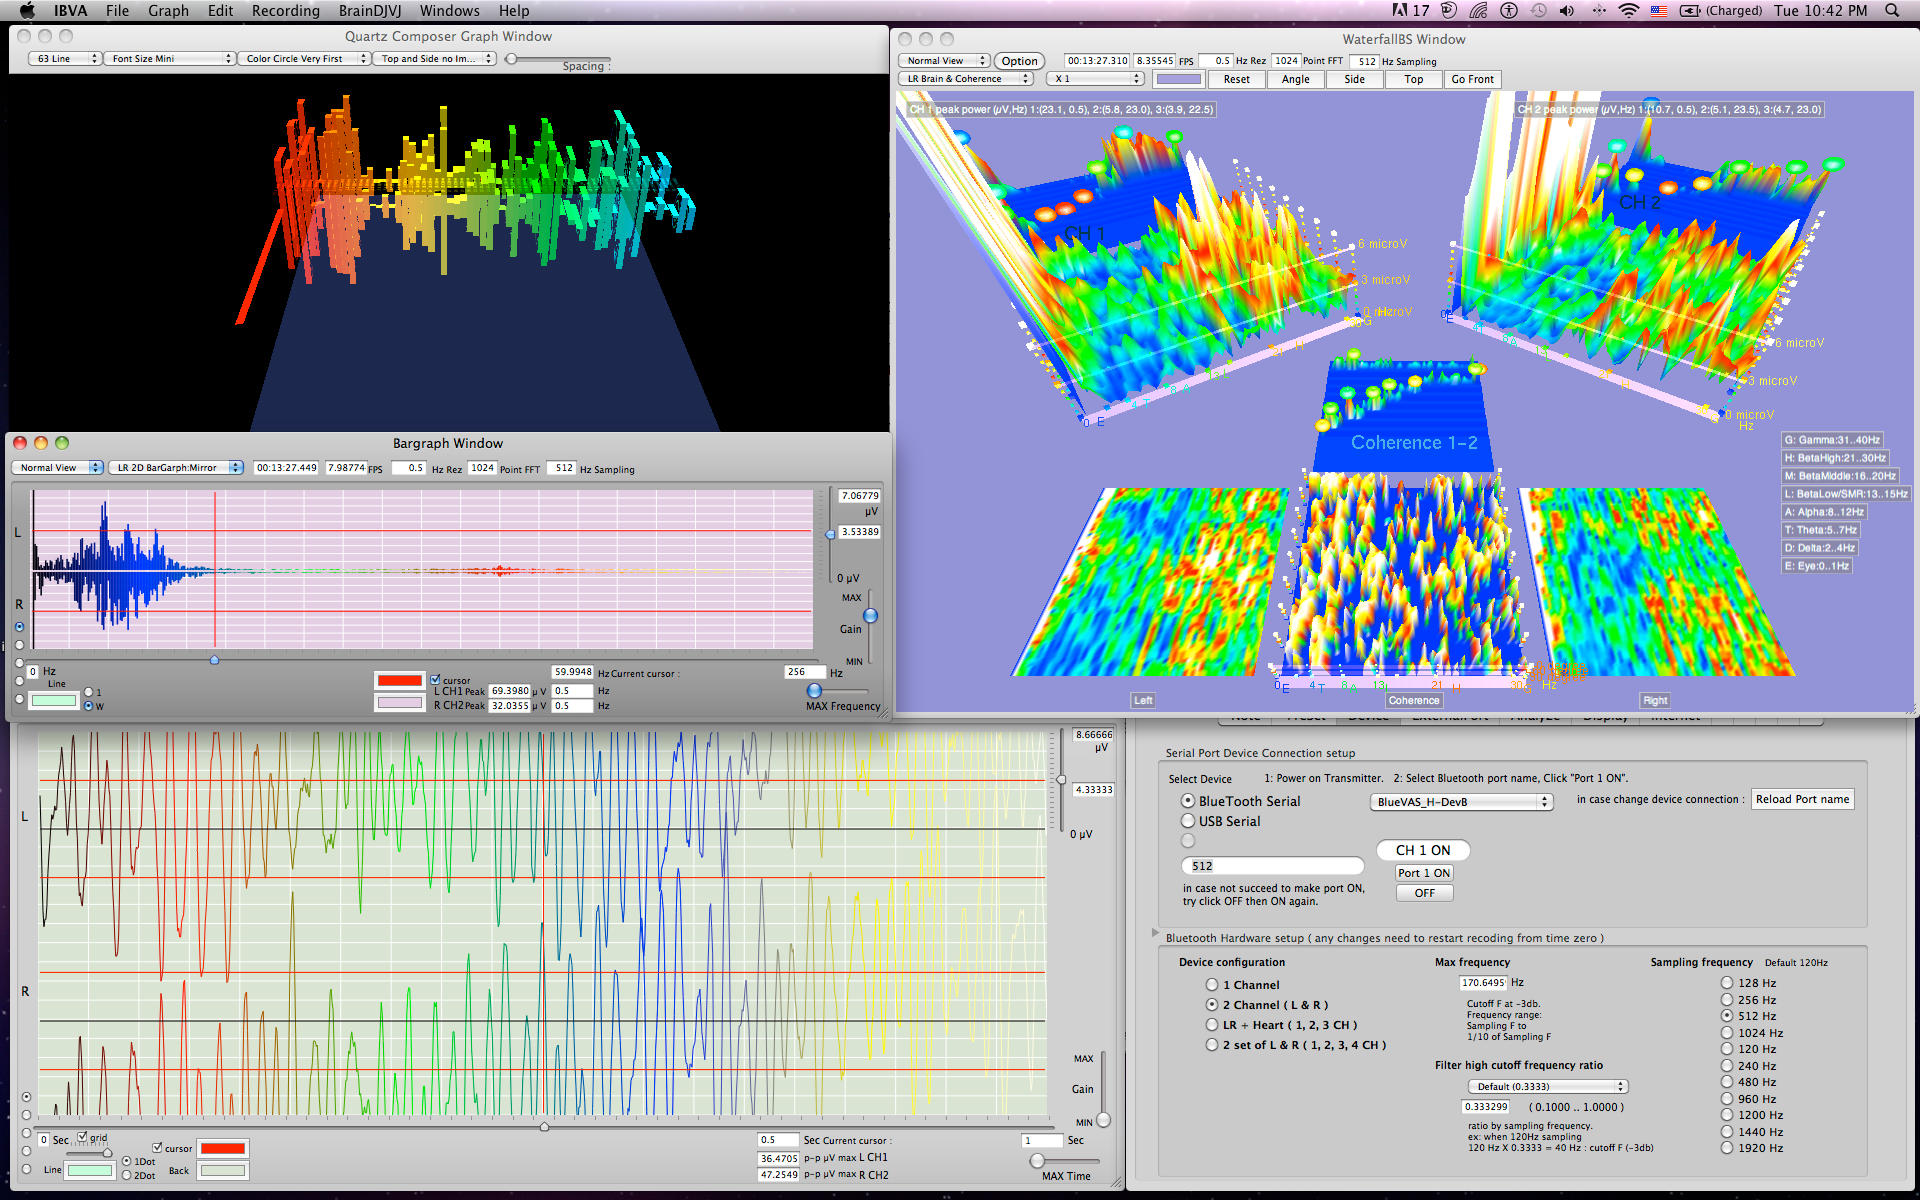Click the red cursor color swatch in Bargraph

pos(399,681)
